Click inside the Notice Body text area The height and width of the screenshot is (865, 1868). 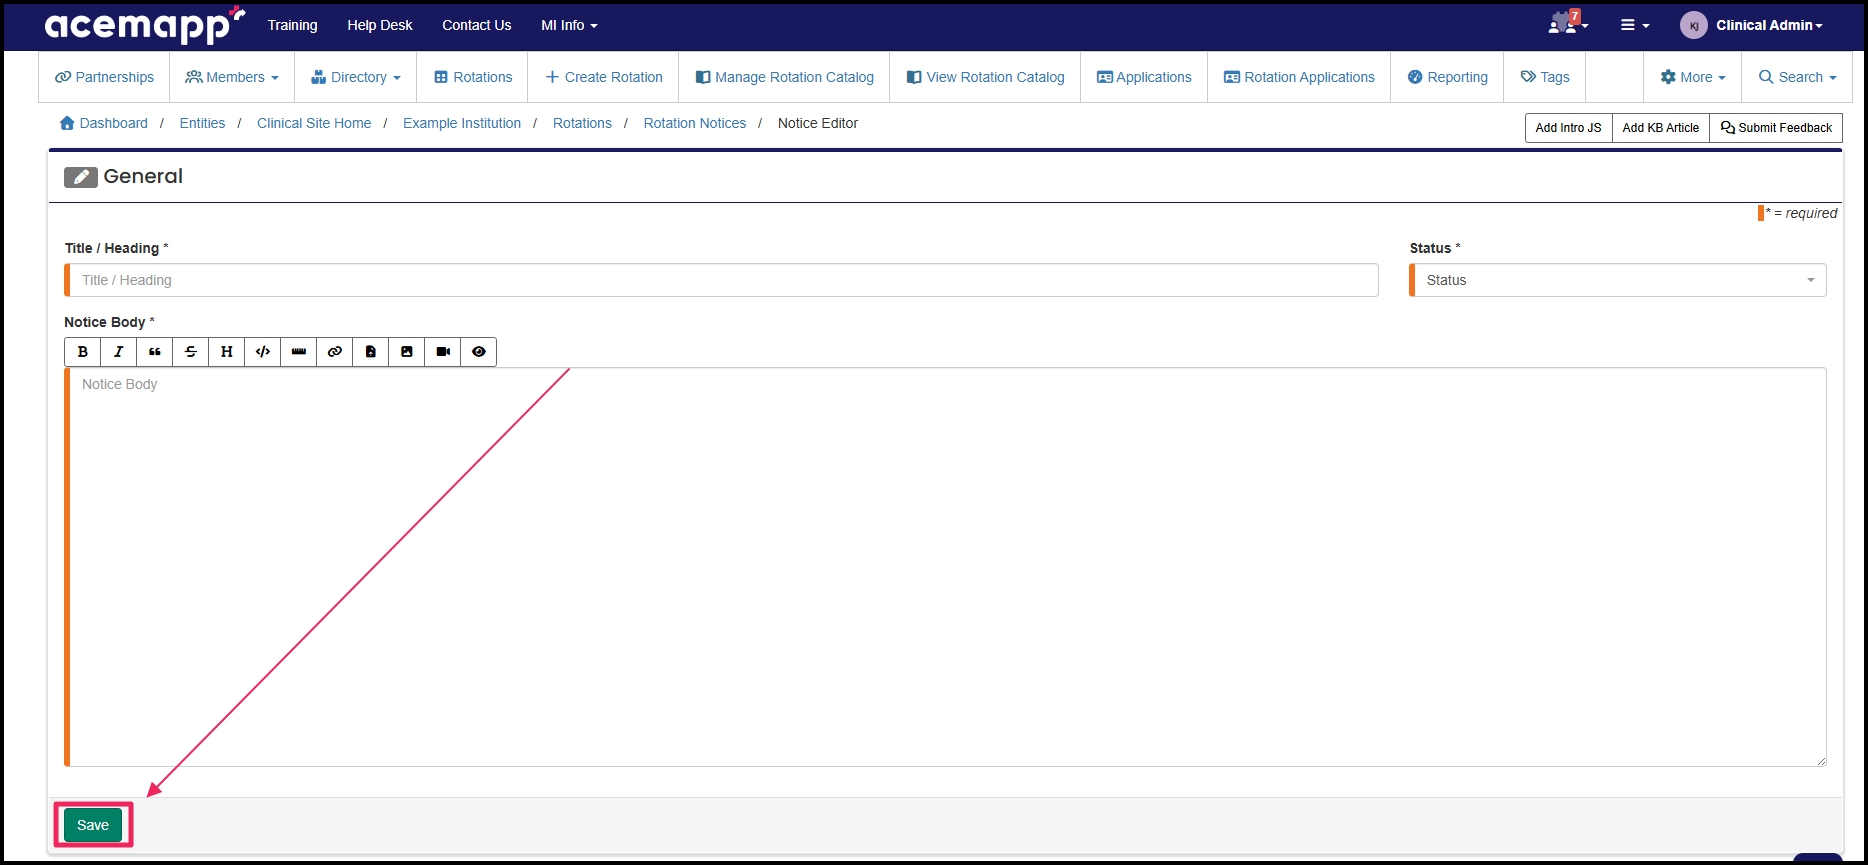(x=946, y=567)
